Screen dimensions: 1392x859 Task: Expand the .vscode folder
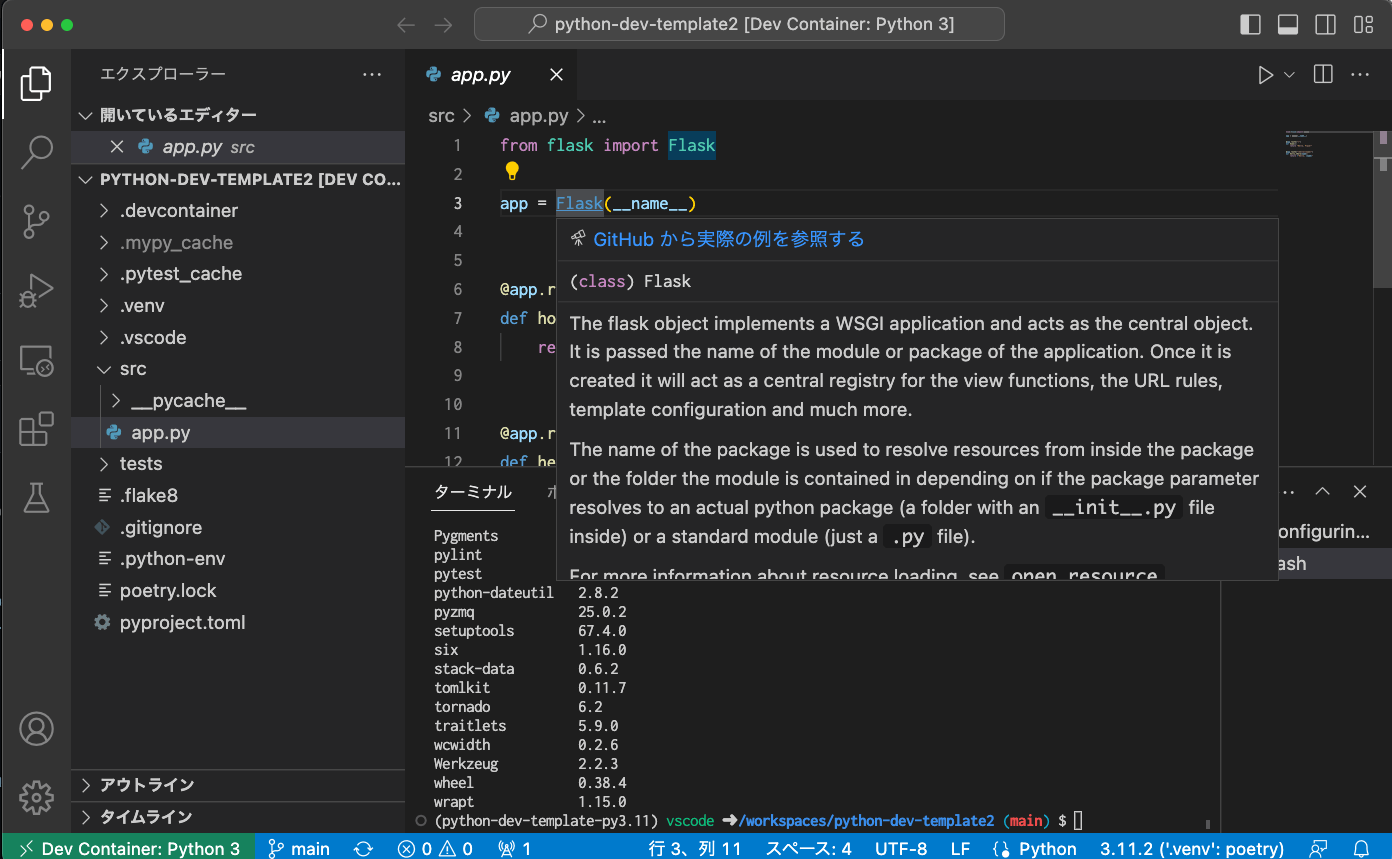click(x=238, y=338)
